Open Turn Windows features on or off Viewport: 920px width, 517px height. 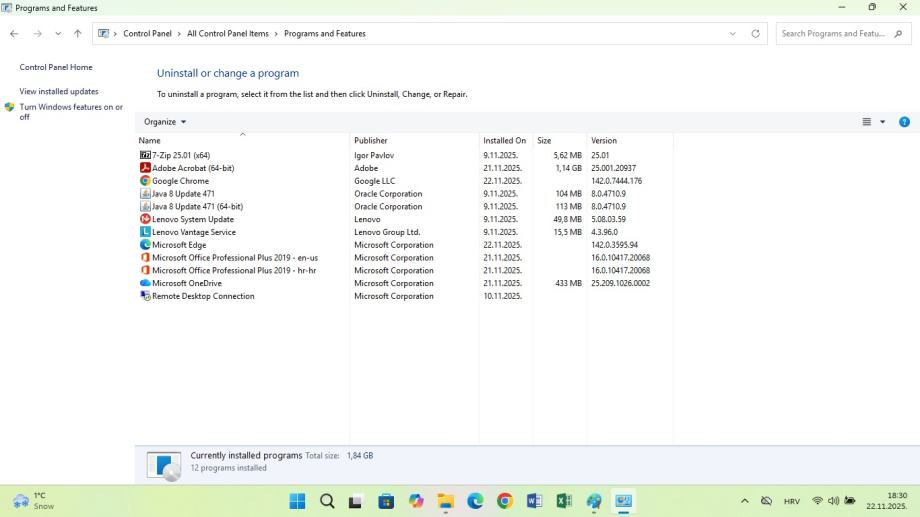pos(71,111)
